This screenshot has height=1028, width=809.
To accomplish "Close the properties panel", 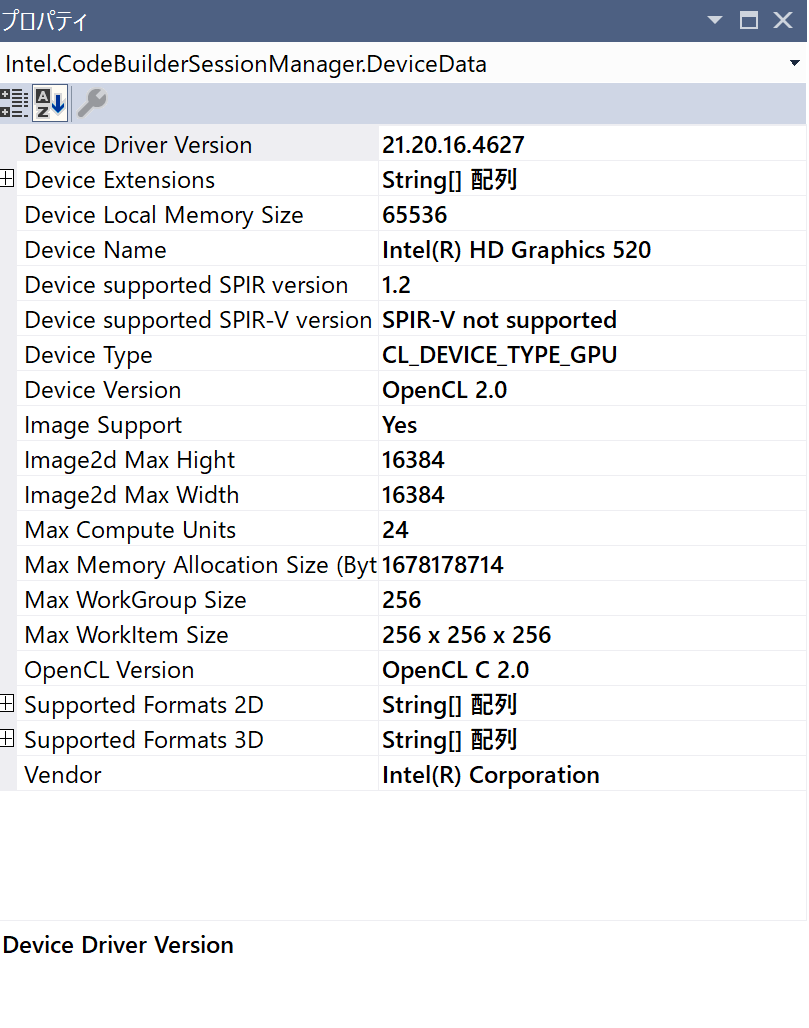I will tap(782, 20).
